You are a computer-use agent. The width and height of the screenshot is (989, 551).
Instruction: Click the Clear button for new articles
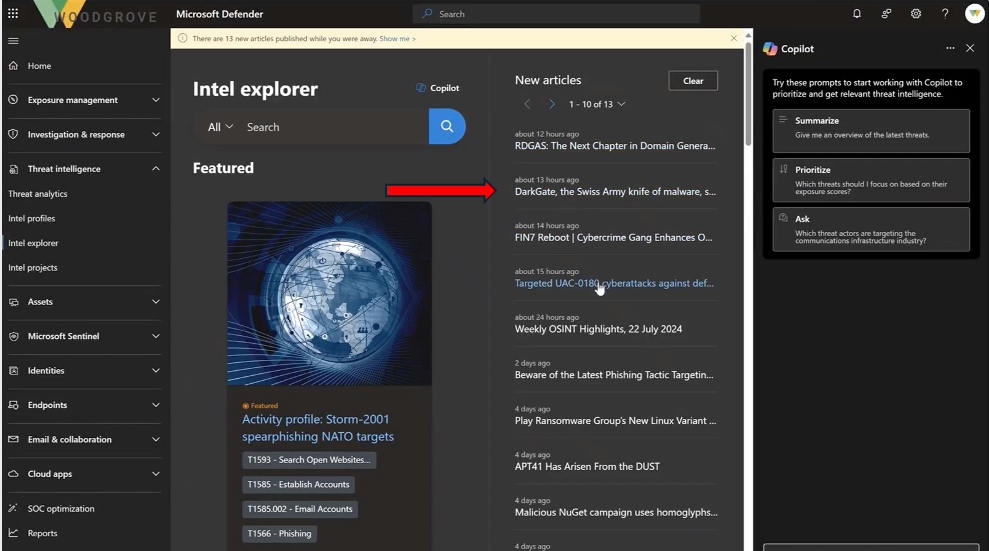click(693, 81)
